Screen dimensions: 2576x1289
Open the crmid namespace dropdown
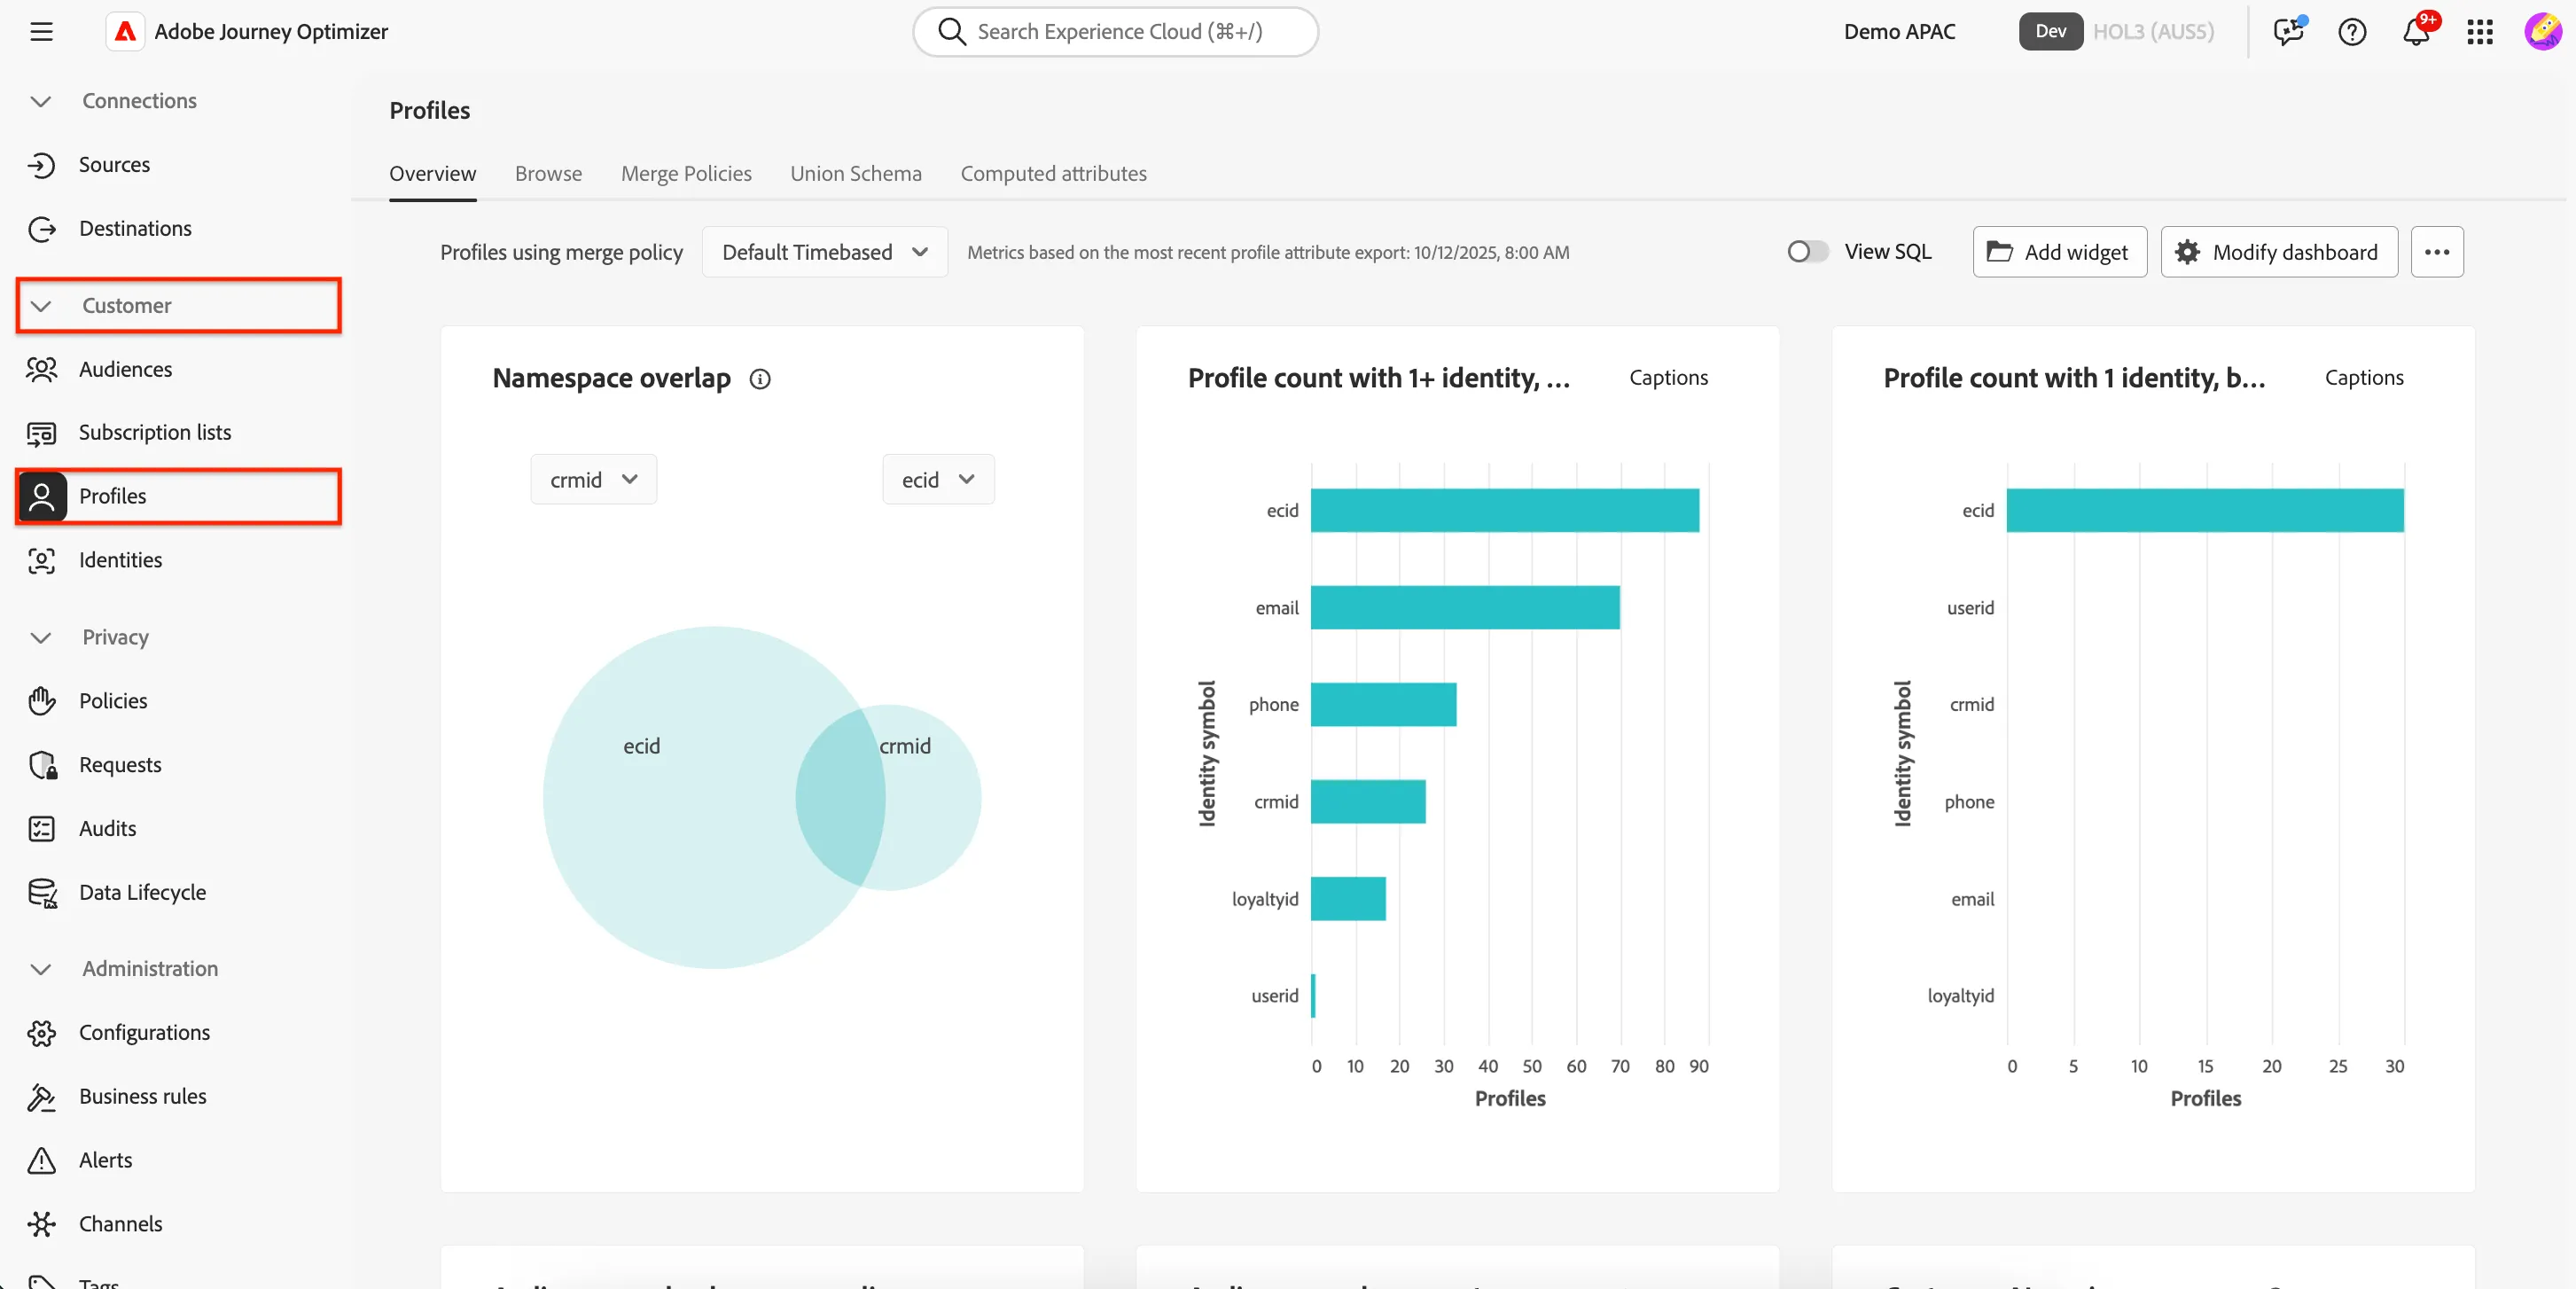593,480
